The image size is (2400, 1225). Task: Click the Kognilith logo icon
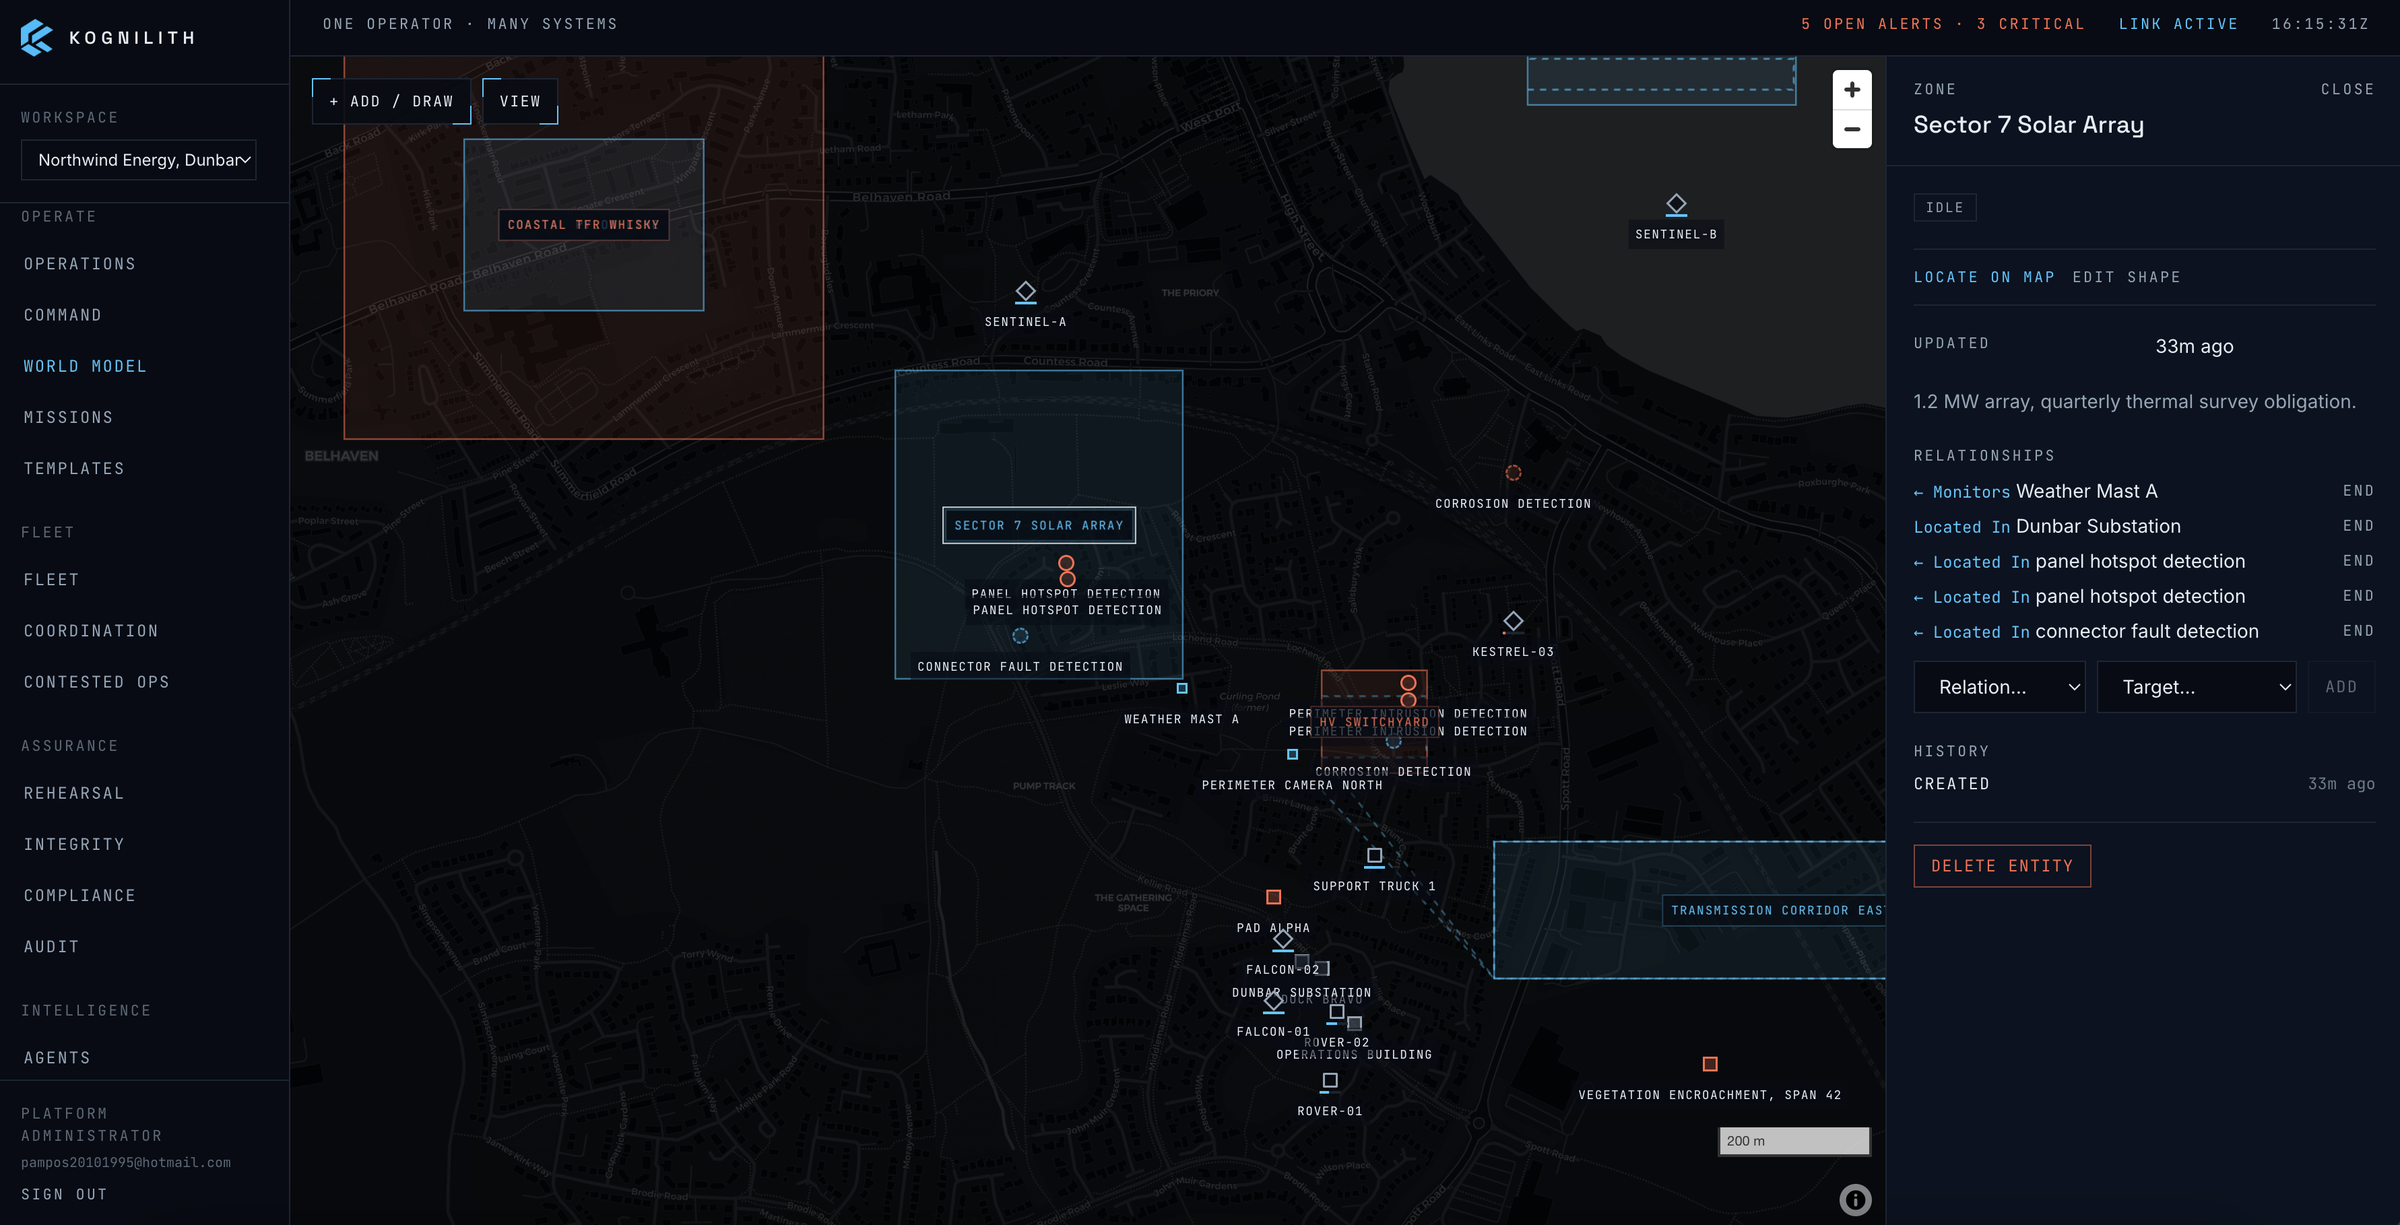click(36, 38)
